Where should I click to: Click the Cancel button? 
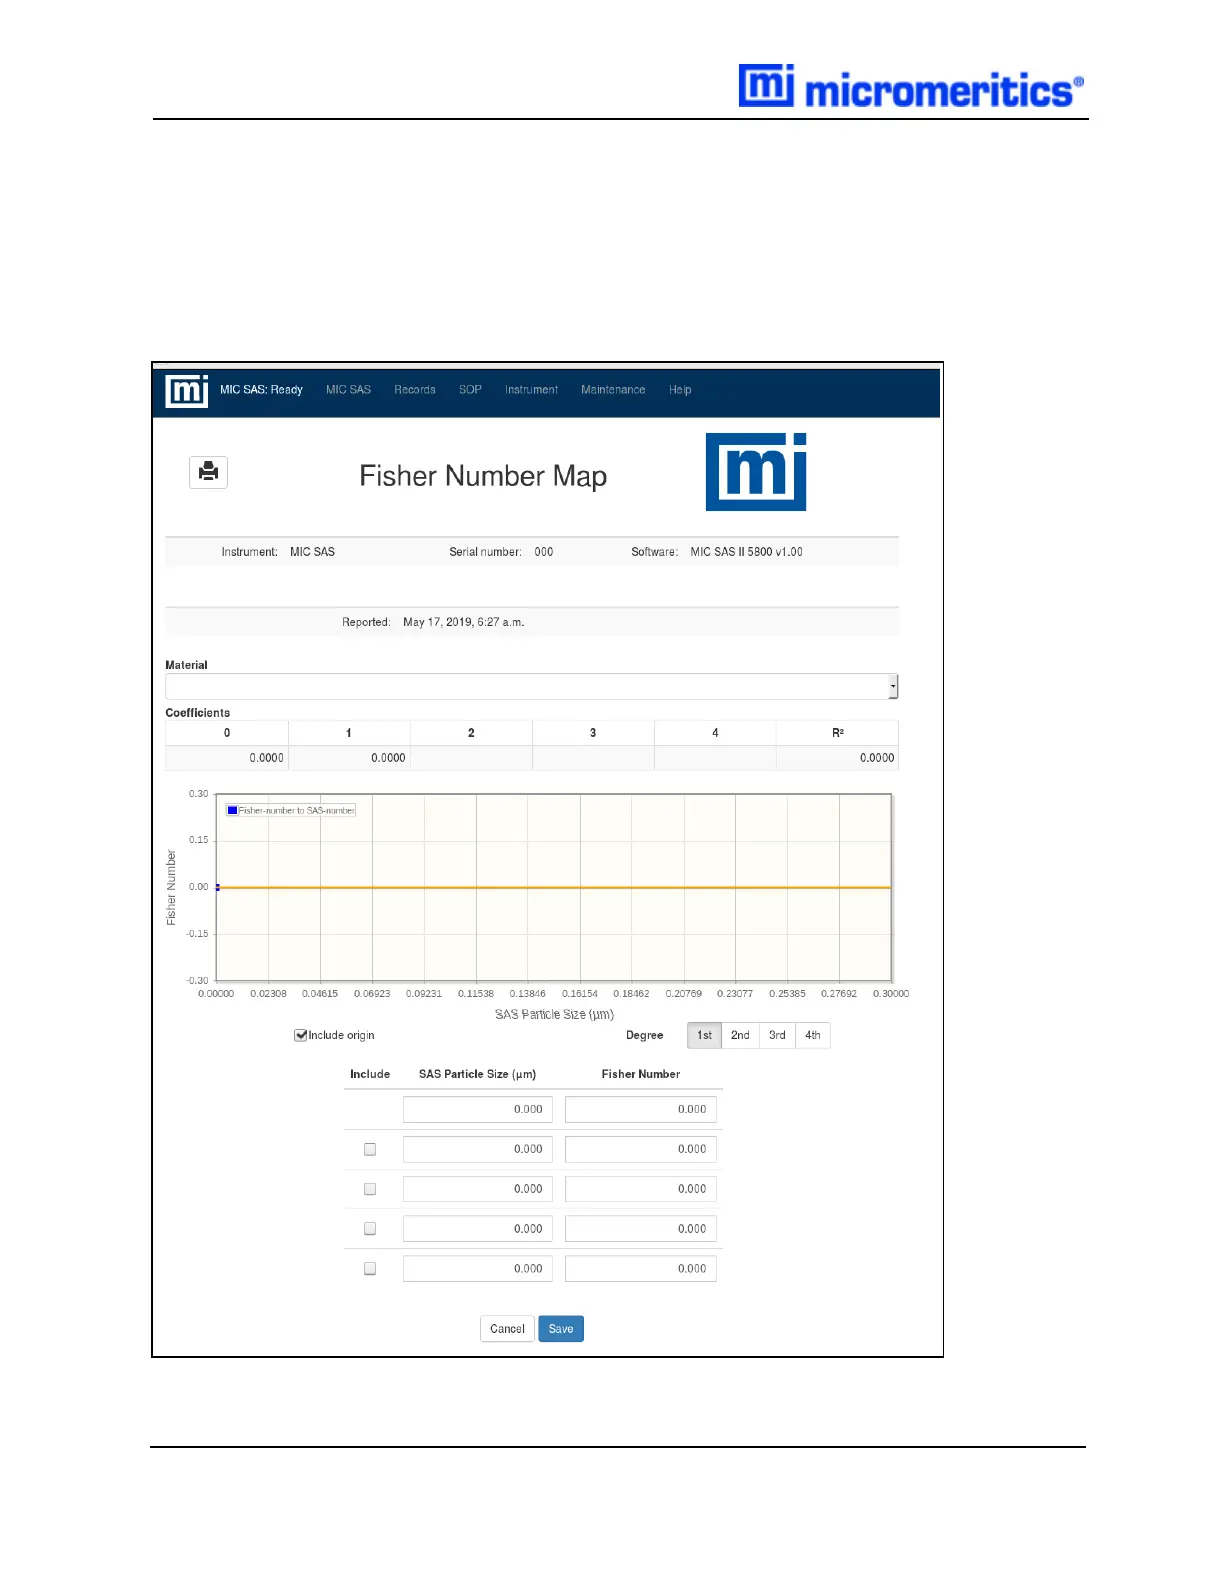(507, 1328)
